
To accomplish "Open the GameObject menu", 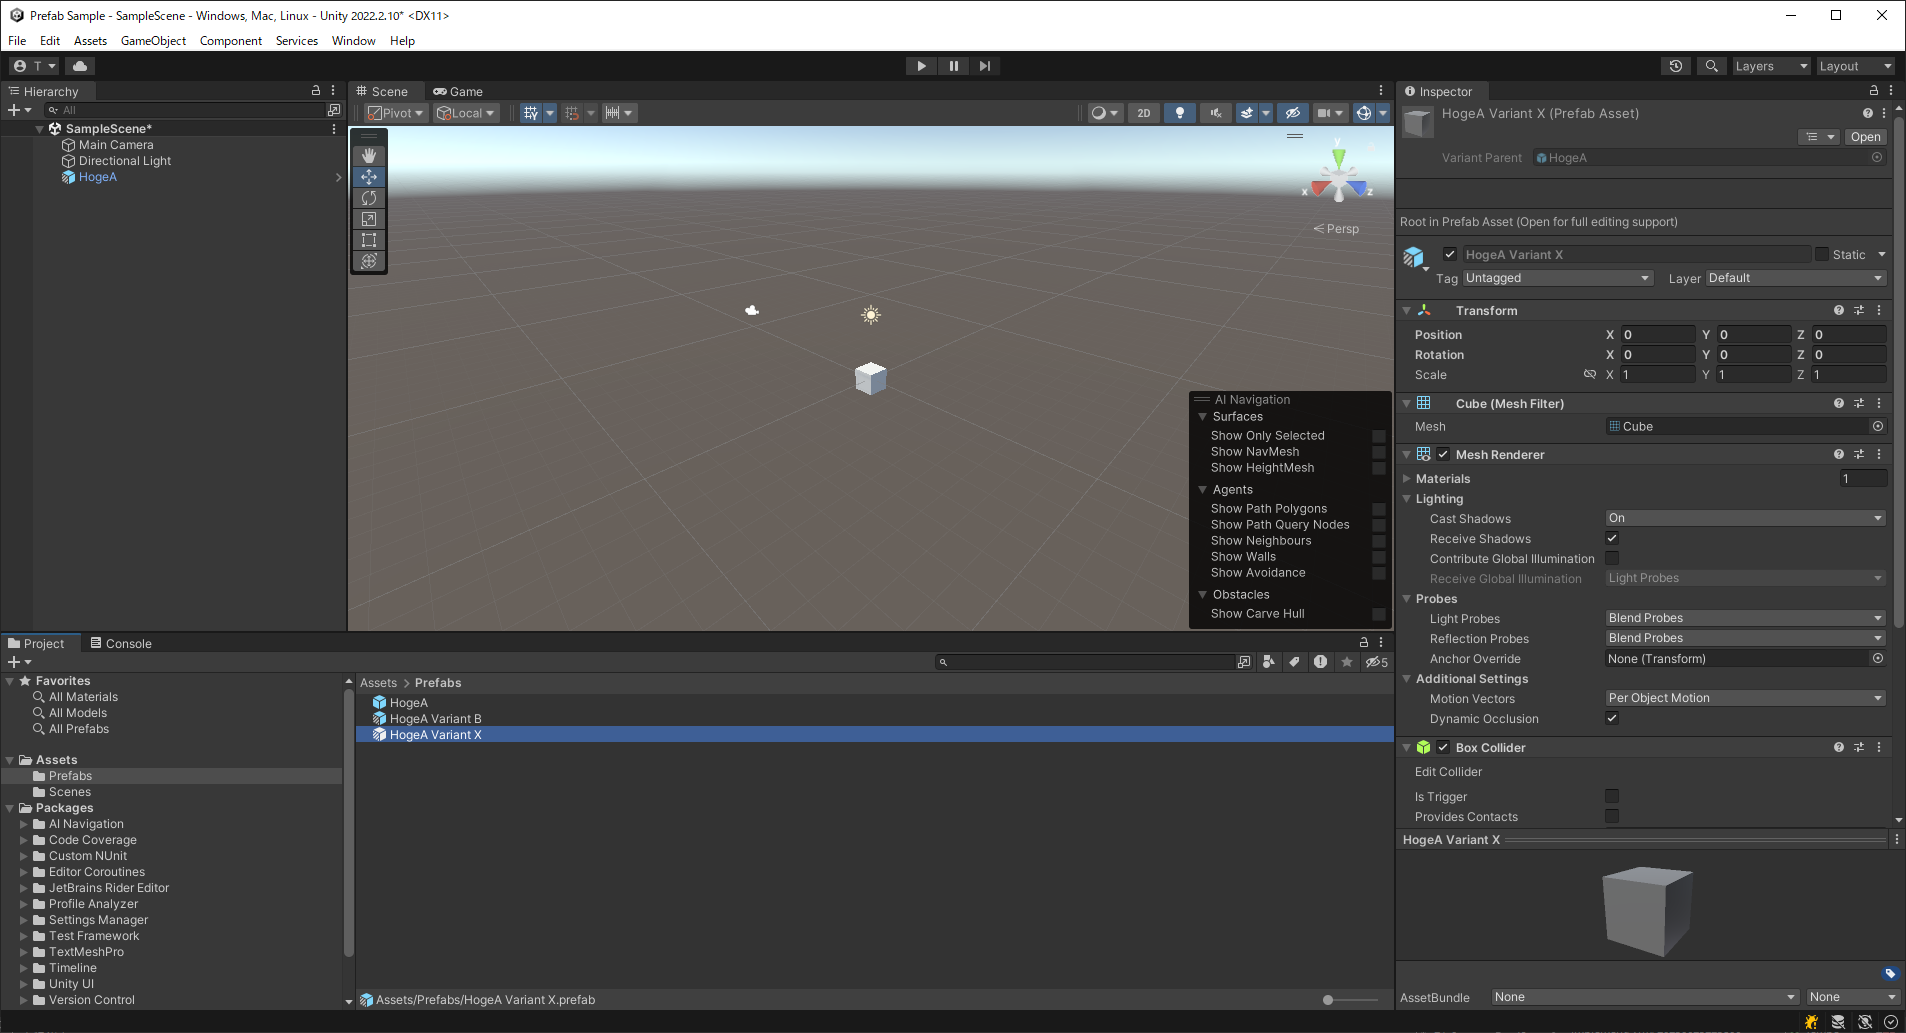I will [x=153, y=41].
